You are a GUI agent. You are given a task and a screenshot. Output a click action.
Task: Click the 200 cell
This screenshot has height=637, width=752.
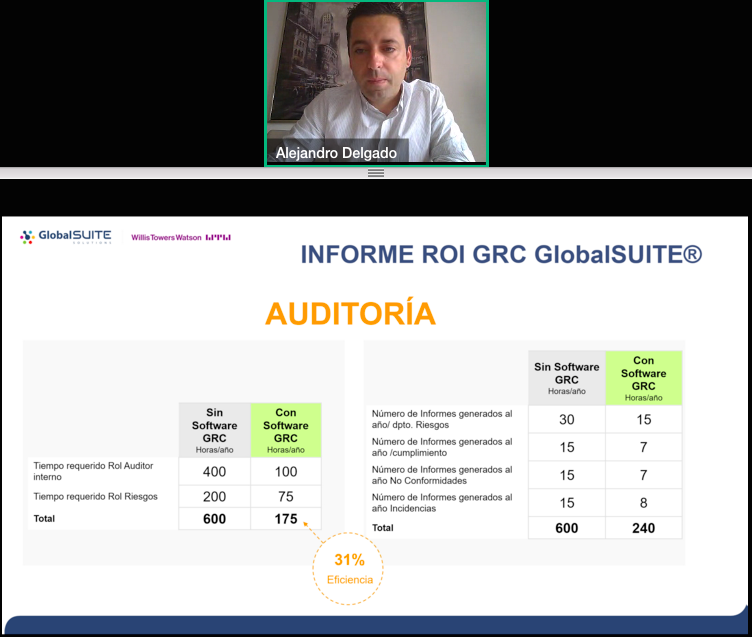(214, 496)
